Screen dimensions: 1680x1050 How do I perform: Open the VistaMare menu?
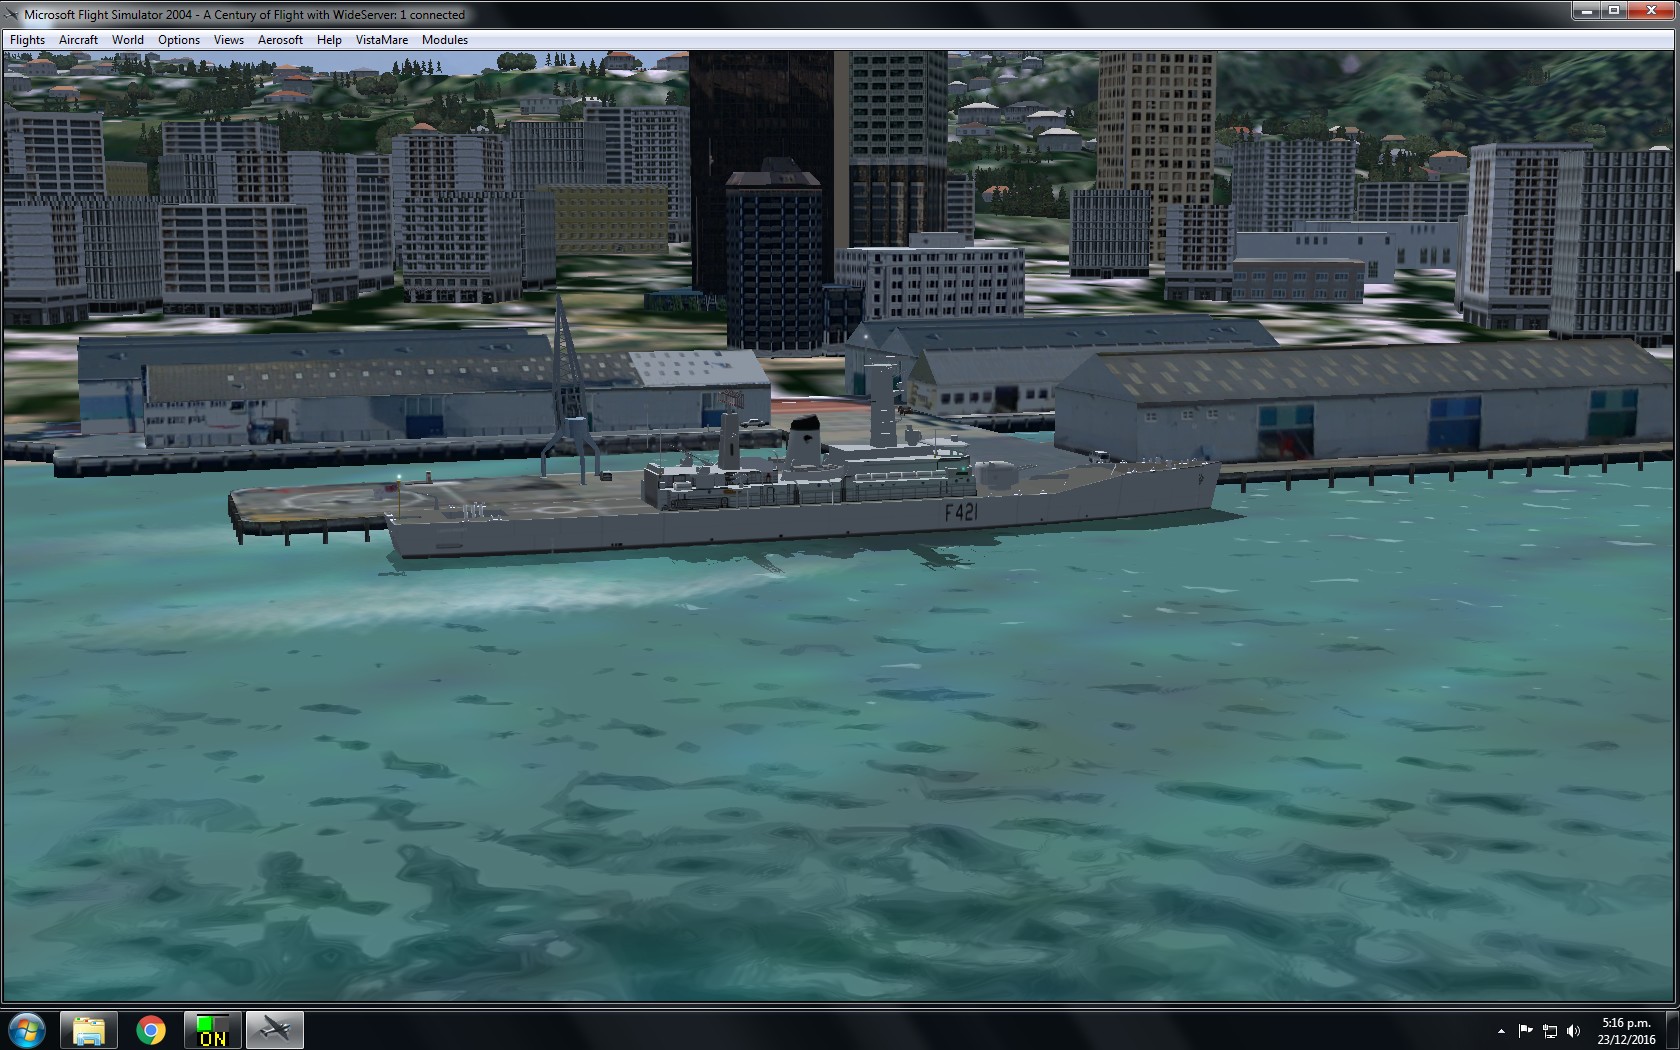(x=382, y=40)
